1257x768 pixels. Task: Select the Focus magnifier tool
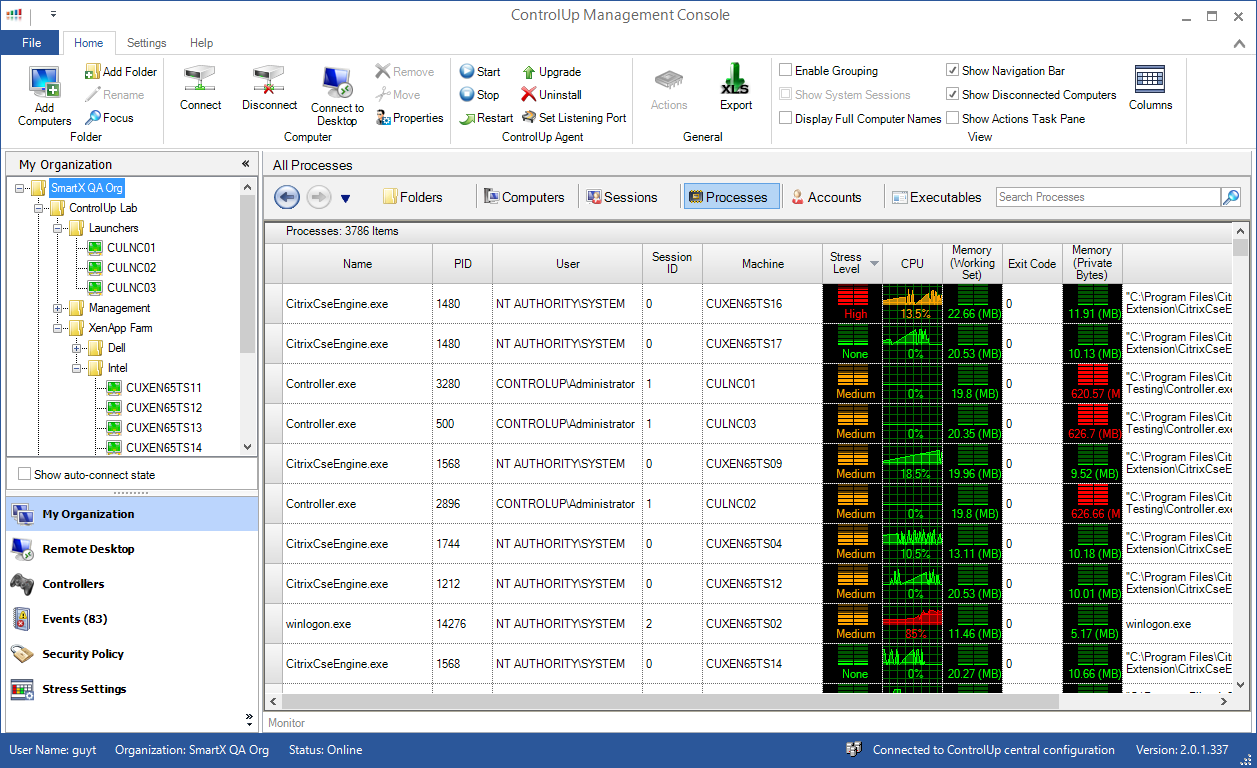[x=109, y=118]
